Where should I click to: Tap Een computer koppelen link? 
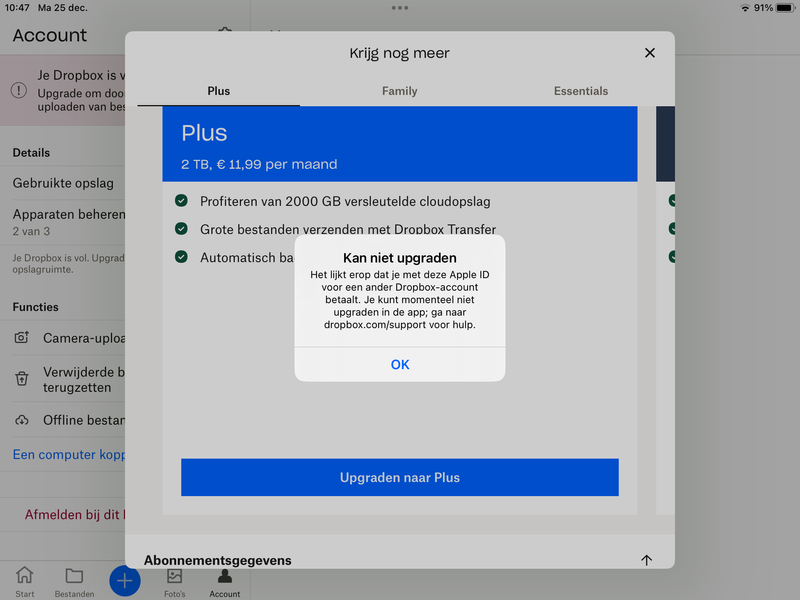point(68,454)
